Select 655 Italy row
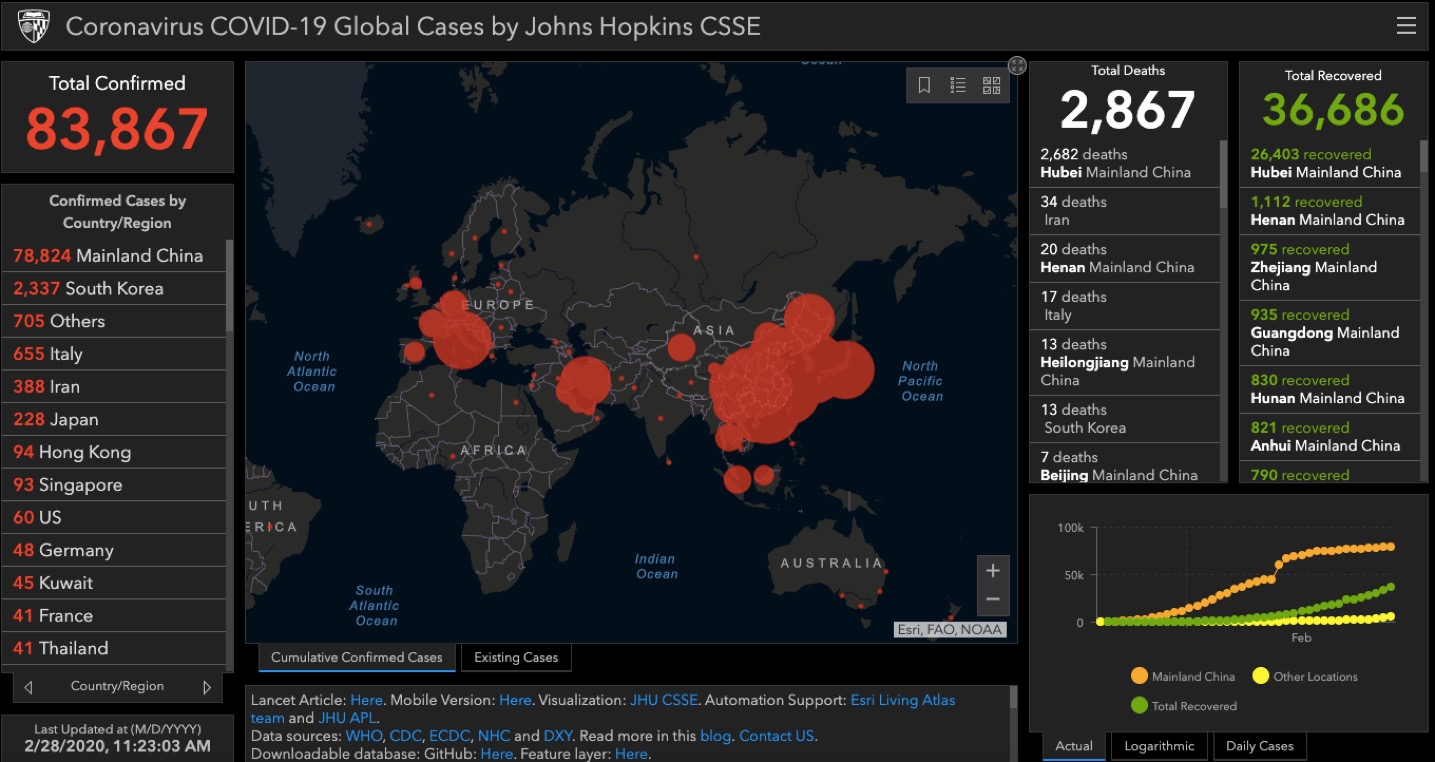Screen dimensions: 1435x762 pos(115,354)
